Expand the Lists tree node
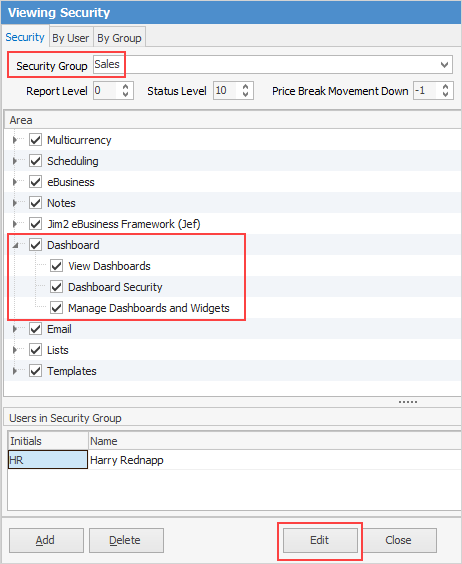The image size is (462, 564). (15, 350)
